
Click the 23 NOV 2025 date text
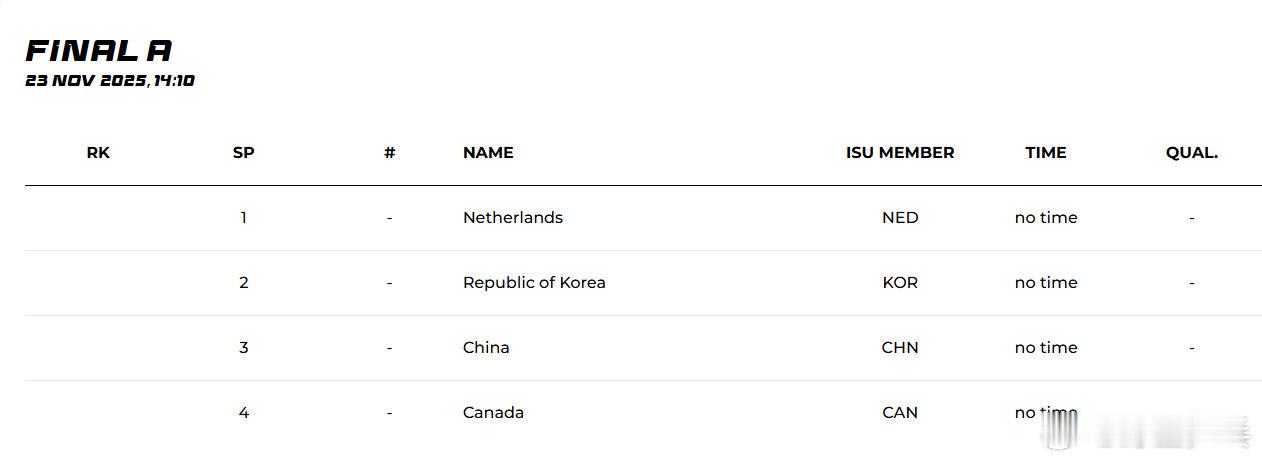coord(87,81)
